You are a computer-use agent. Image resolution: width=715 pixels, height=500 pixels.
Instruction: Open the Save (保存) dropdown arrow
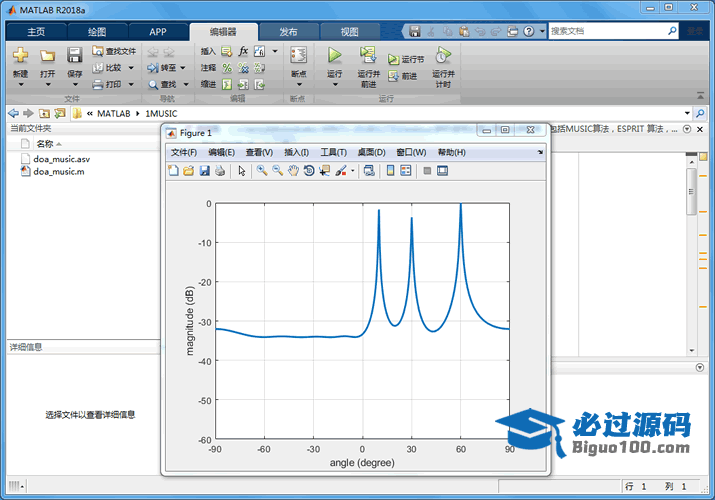pyautogui.click(x=75, y=85)
